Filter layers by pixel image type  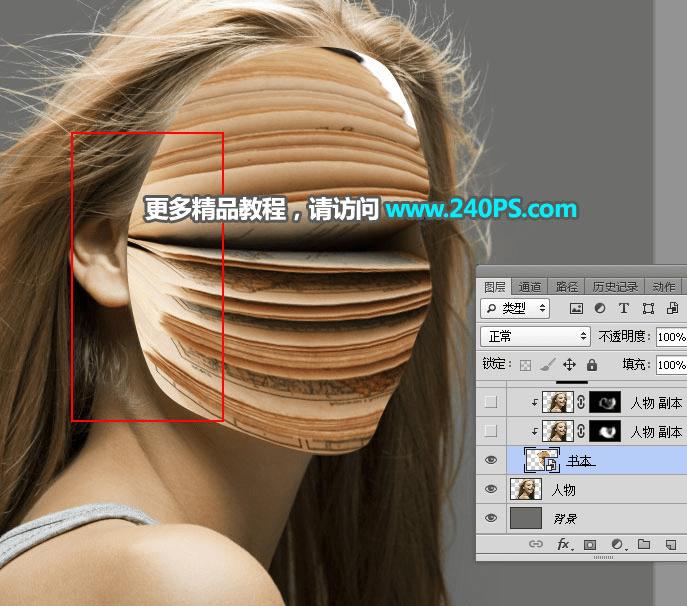576,308
